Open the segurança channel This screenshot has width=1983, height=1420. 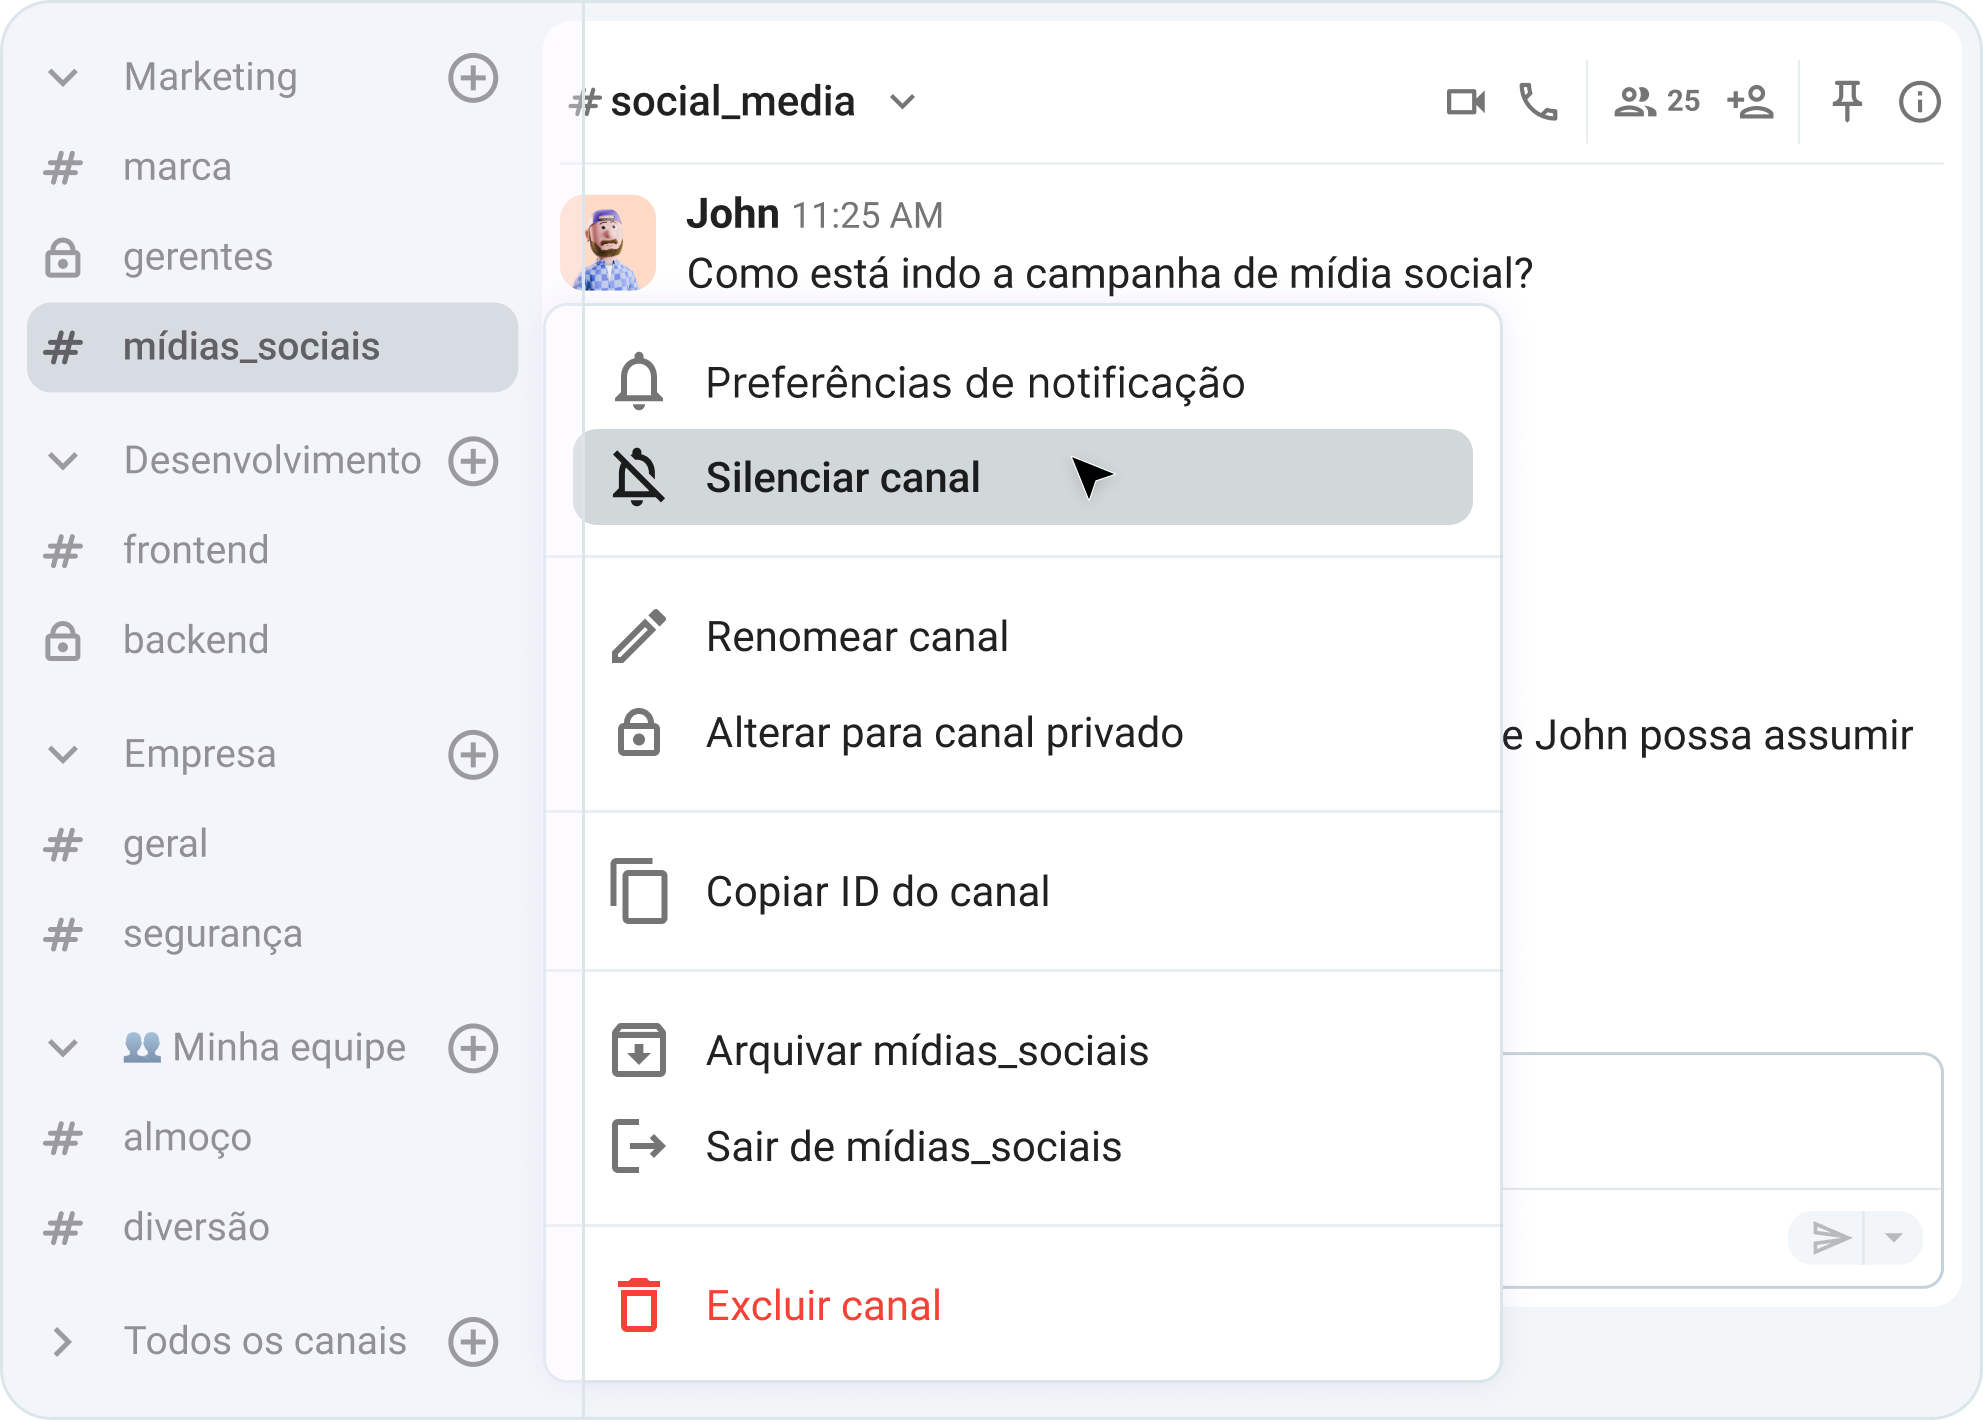click(x=272, y=934)
